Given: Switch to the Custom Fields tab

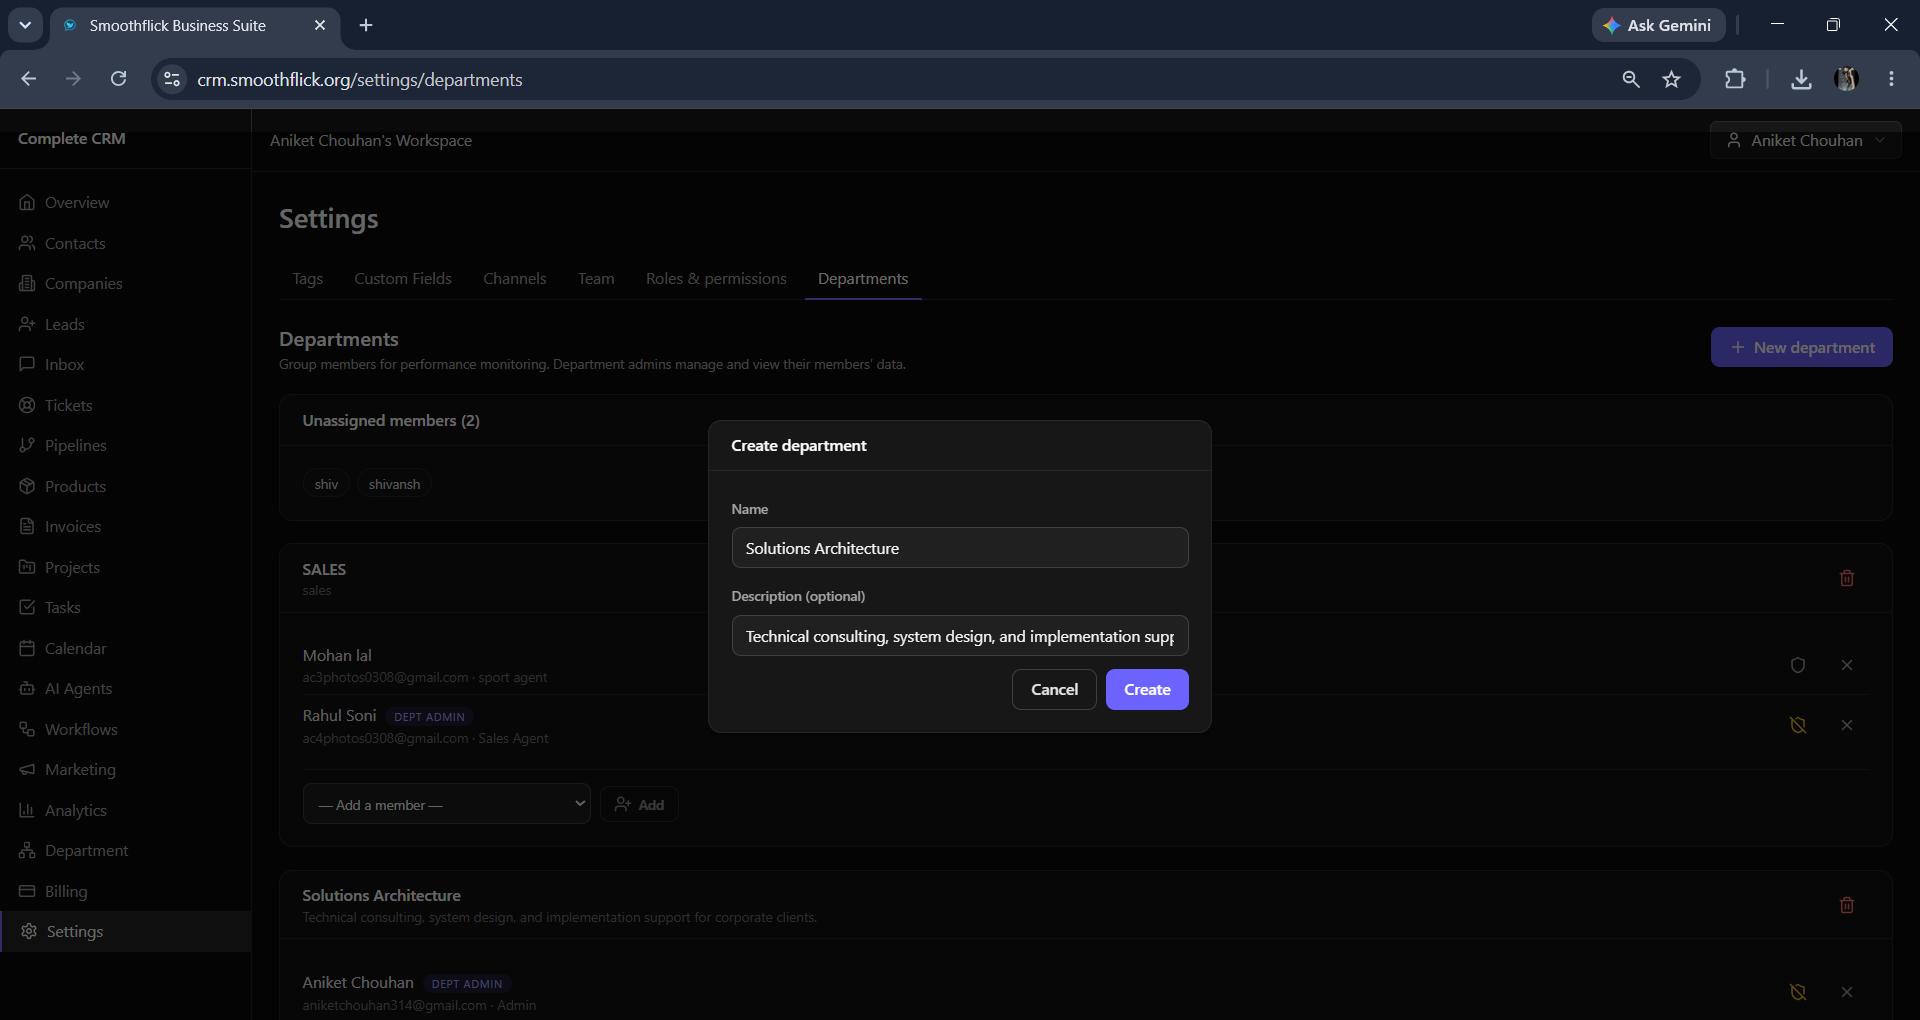Looking at the screenshot, I should pyautogui.click(x=403, y=279).
